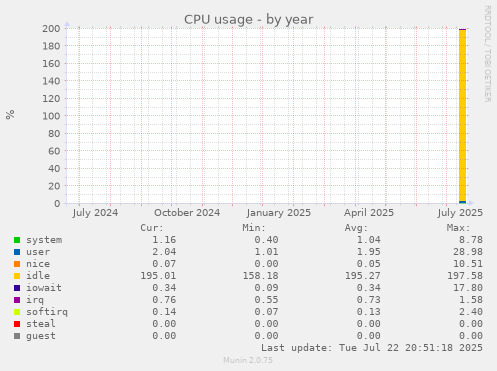
Task: Click the RRDTOOL / TOBI OETIKER watermark
Action: click(x=487, y=54)
